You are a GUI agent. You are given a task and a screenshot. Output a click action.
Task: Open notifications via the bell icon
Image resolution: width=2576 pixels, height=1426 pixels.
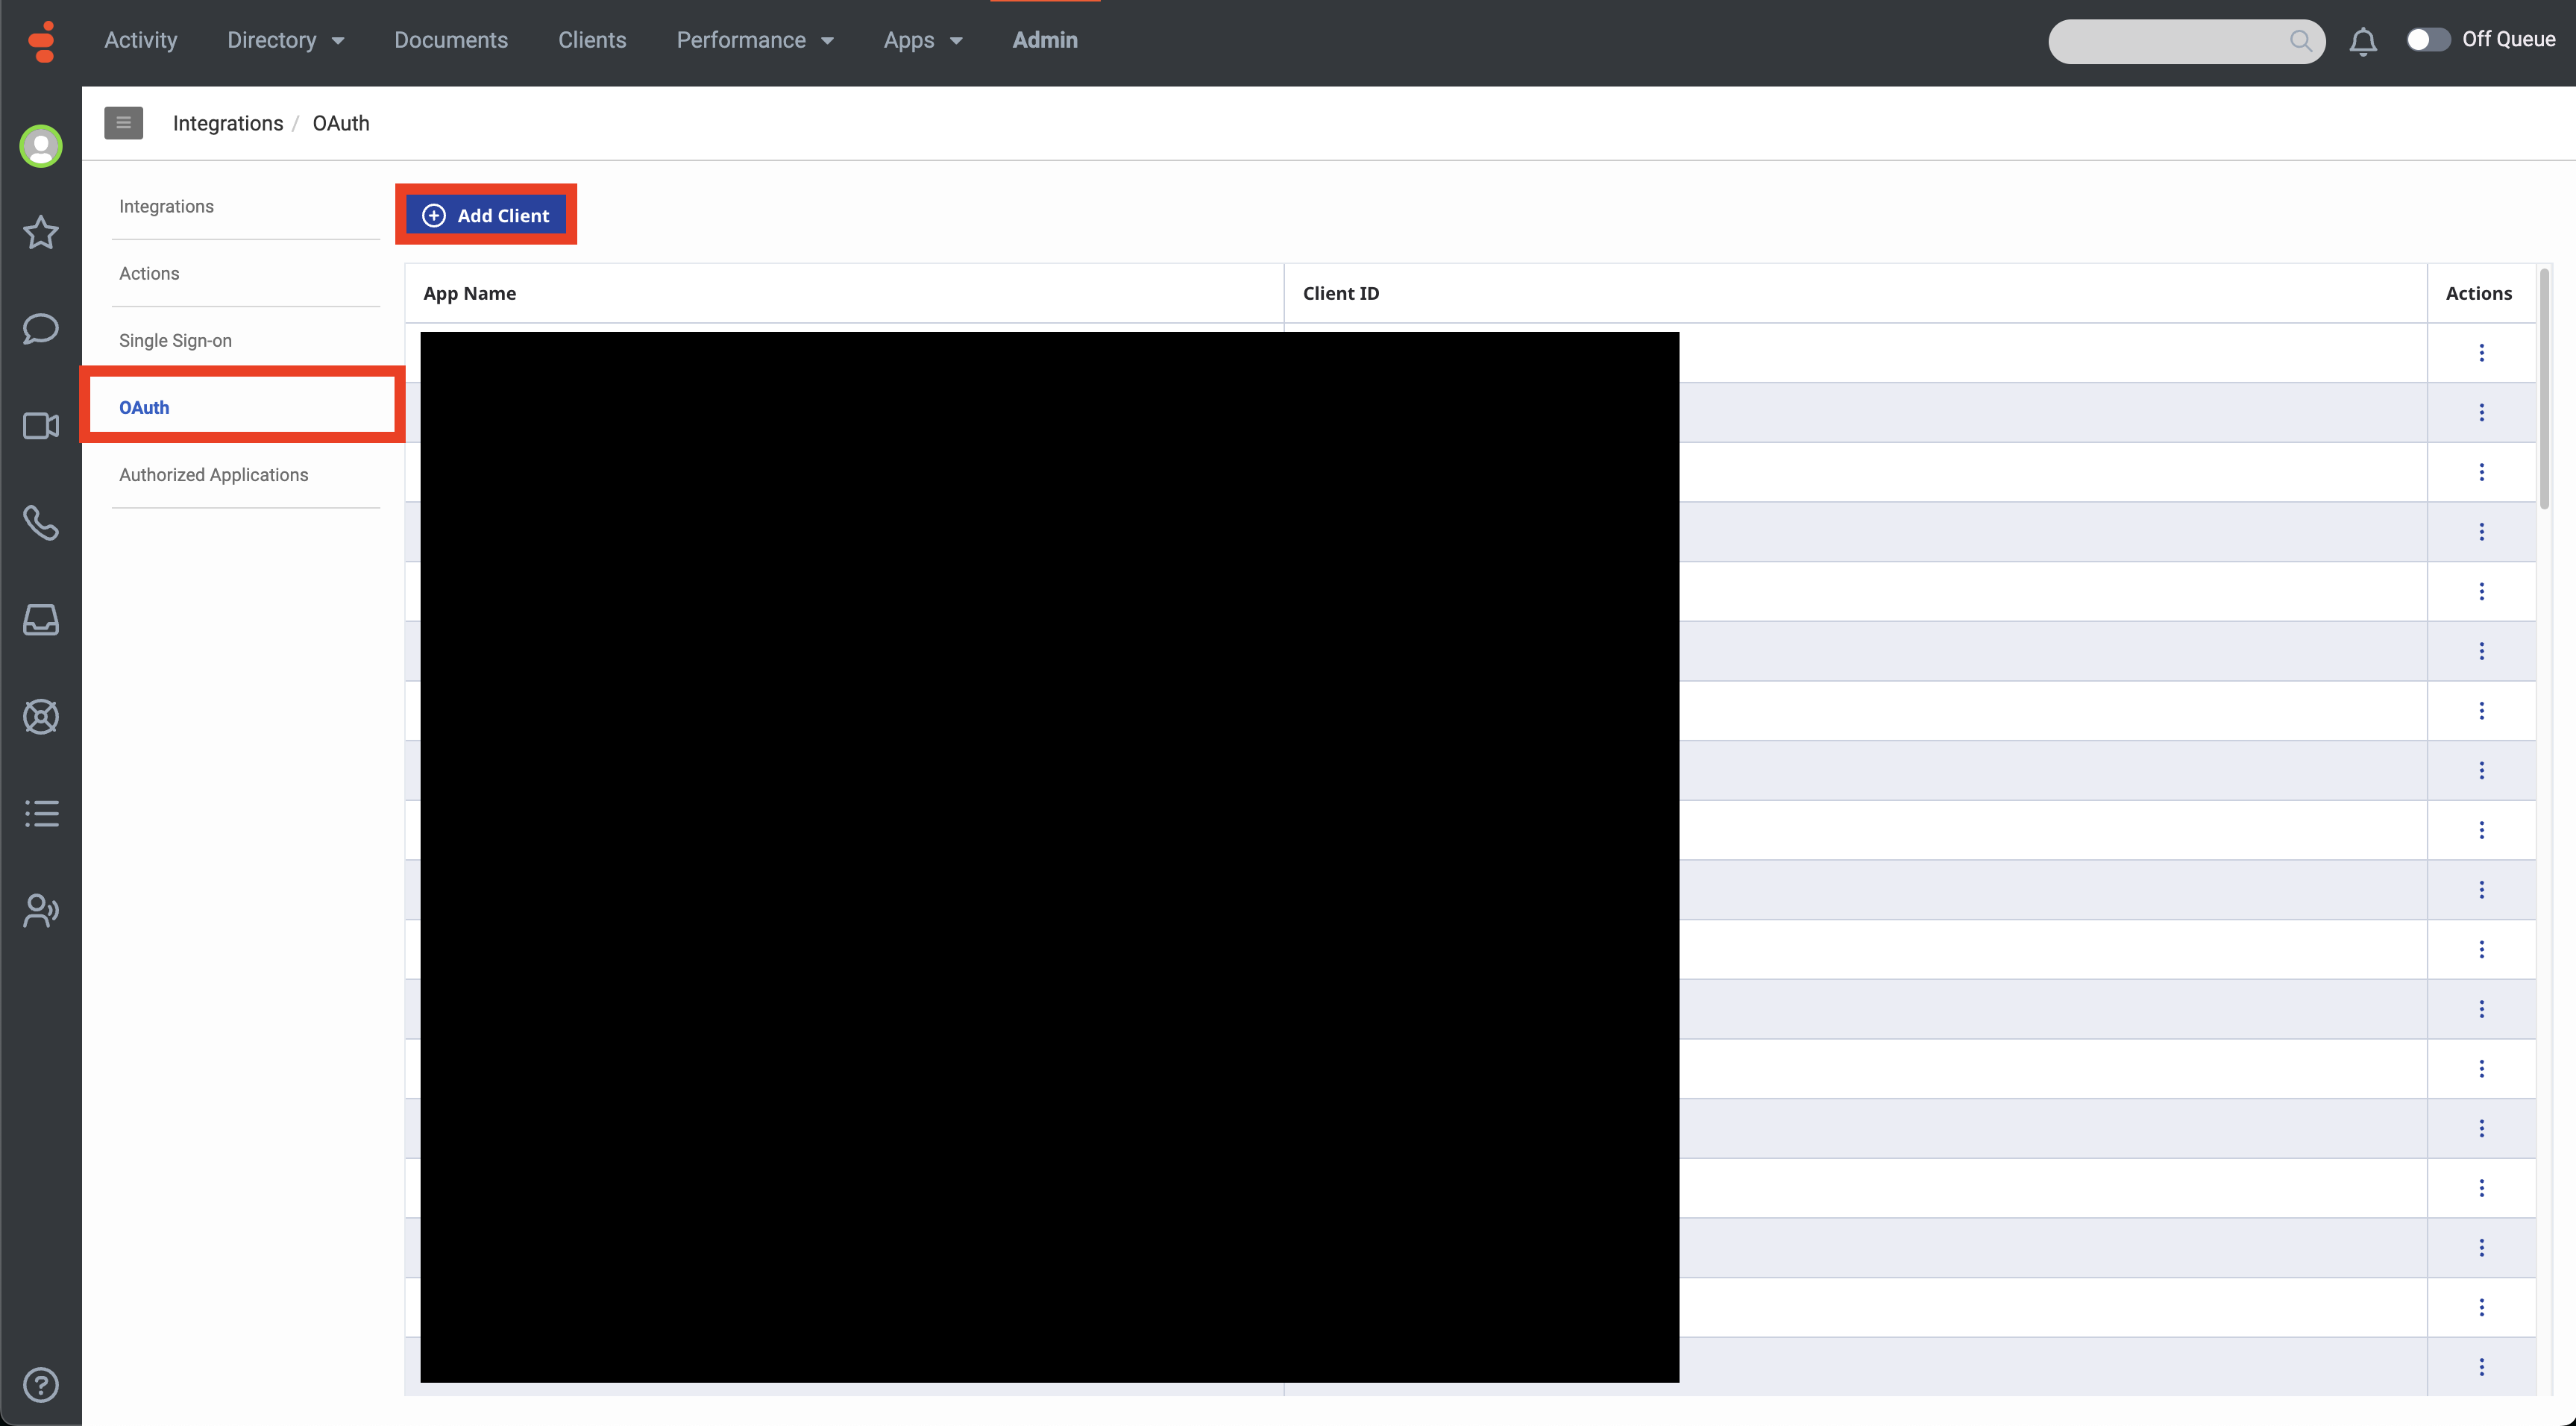coord(2363,41)
